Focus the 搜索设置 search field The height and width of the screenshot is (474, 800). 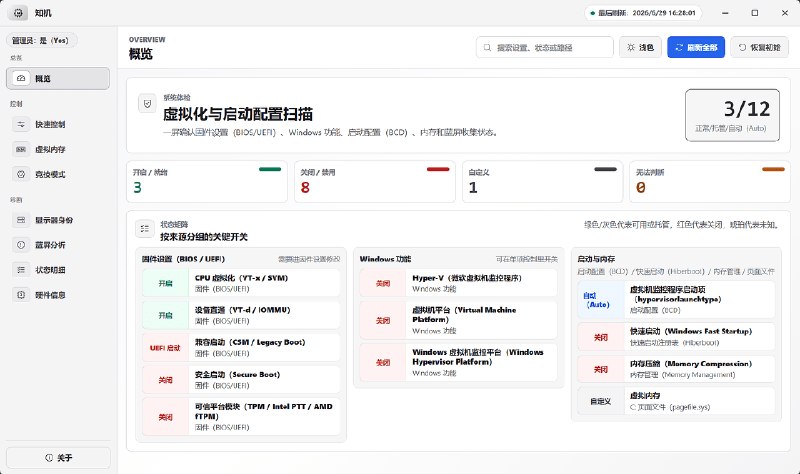click(544, 47)
